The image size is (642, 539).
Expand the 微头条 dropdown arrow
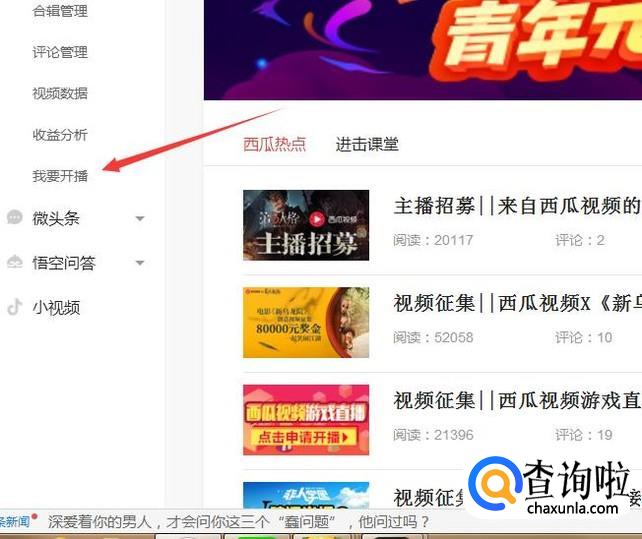point(140,219)
